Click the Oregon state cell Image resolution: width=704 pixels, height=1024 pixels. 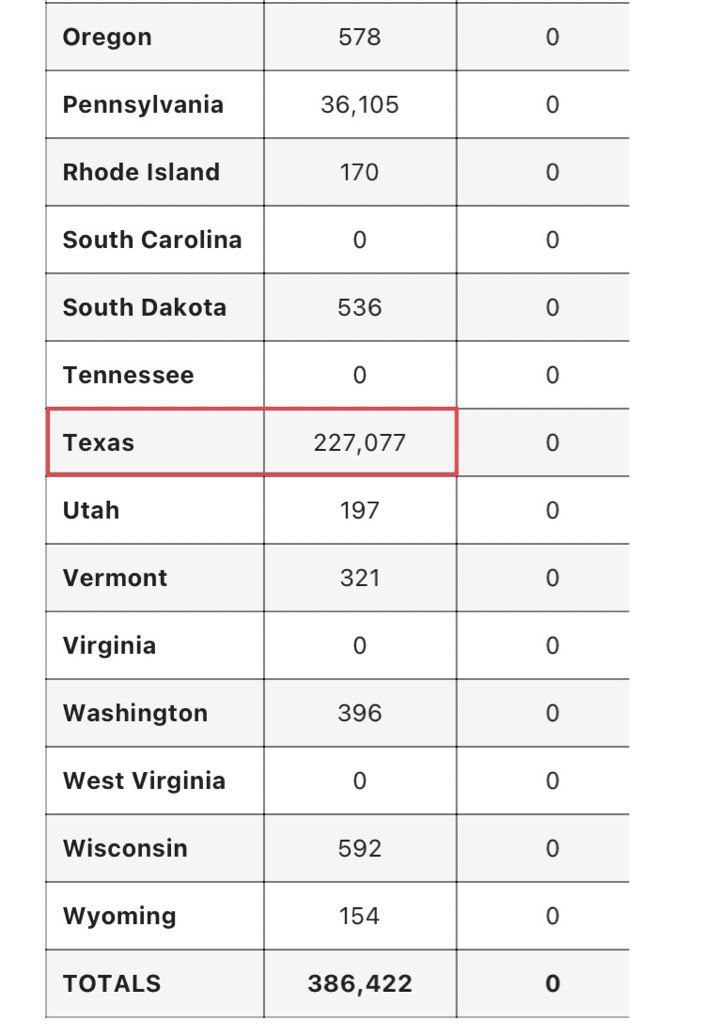point(107,38)
